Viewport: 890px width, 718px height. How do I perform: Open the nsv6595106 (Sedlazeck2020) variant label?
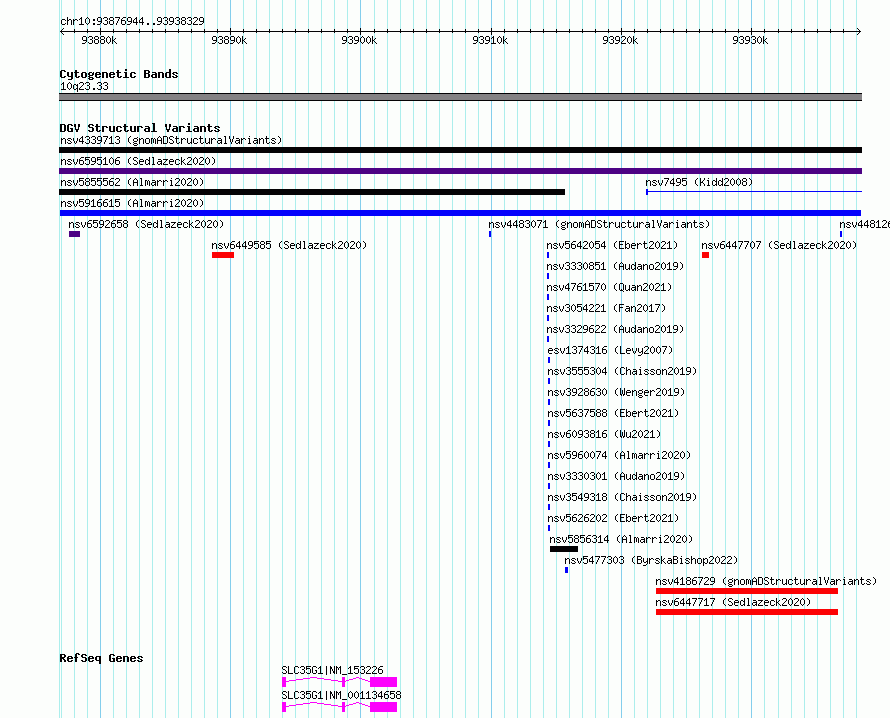click(138, 161)
